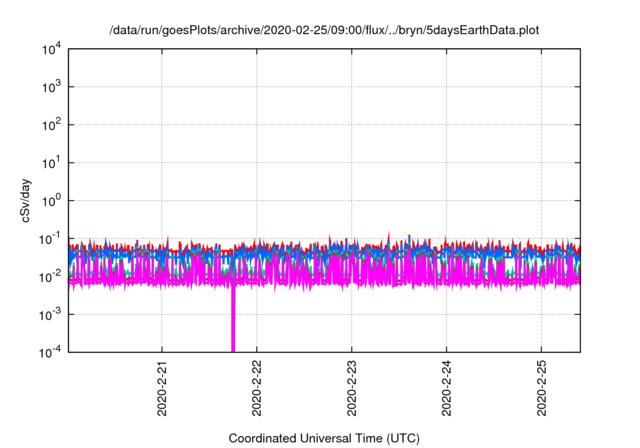Click the 10^-4 y-axis tick label

(x=51, y=352)
